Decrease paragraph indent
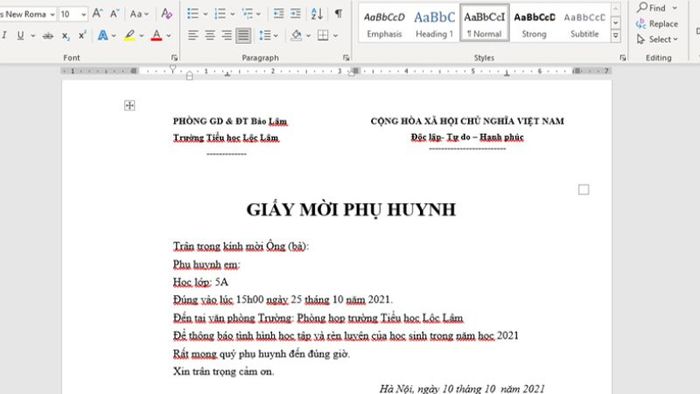This screenshot has height=394, width=700. (x=278, y=14)
